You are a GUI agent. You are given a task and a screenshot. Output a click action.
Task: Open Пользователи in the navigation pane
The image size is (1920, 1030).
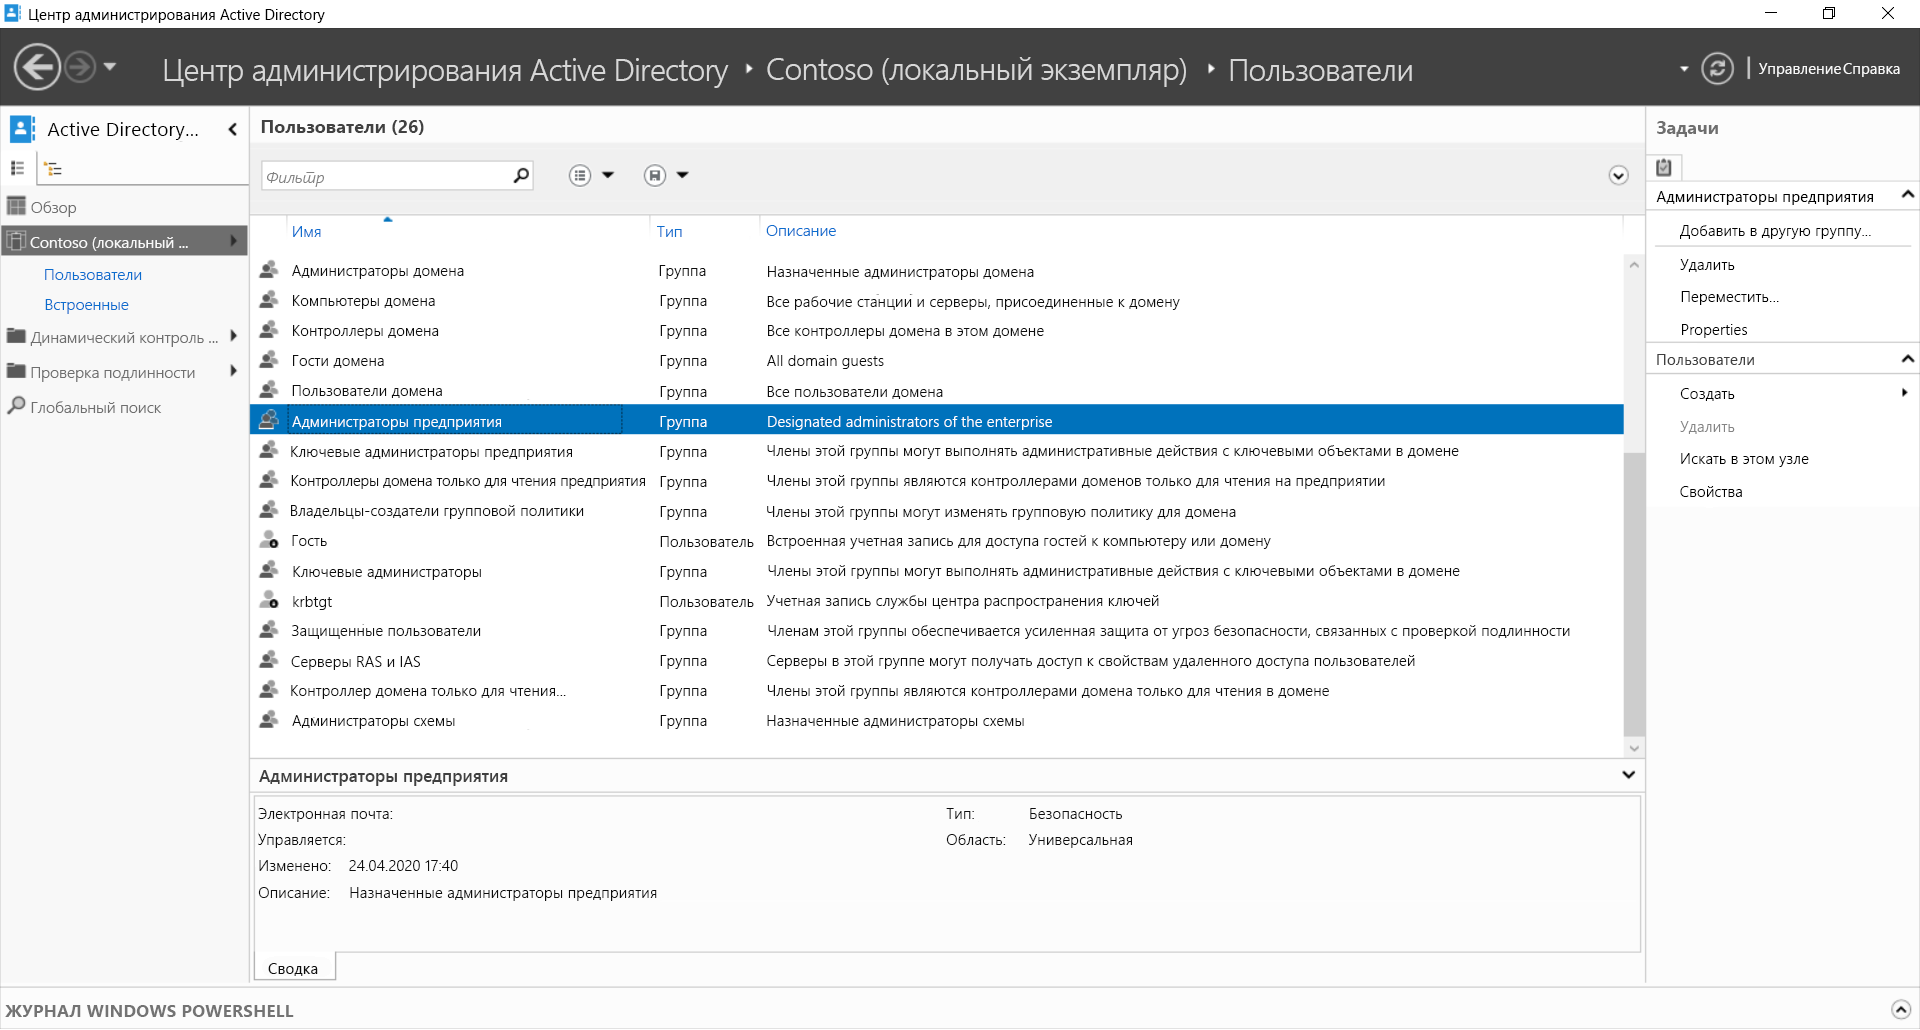[93, 275]
